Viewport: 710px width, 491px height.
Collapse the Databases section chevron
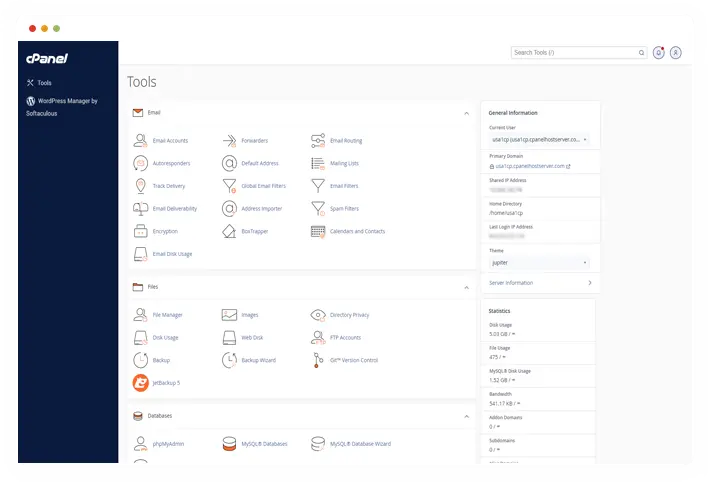466,416
